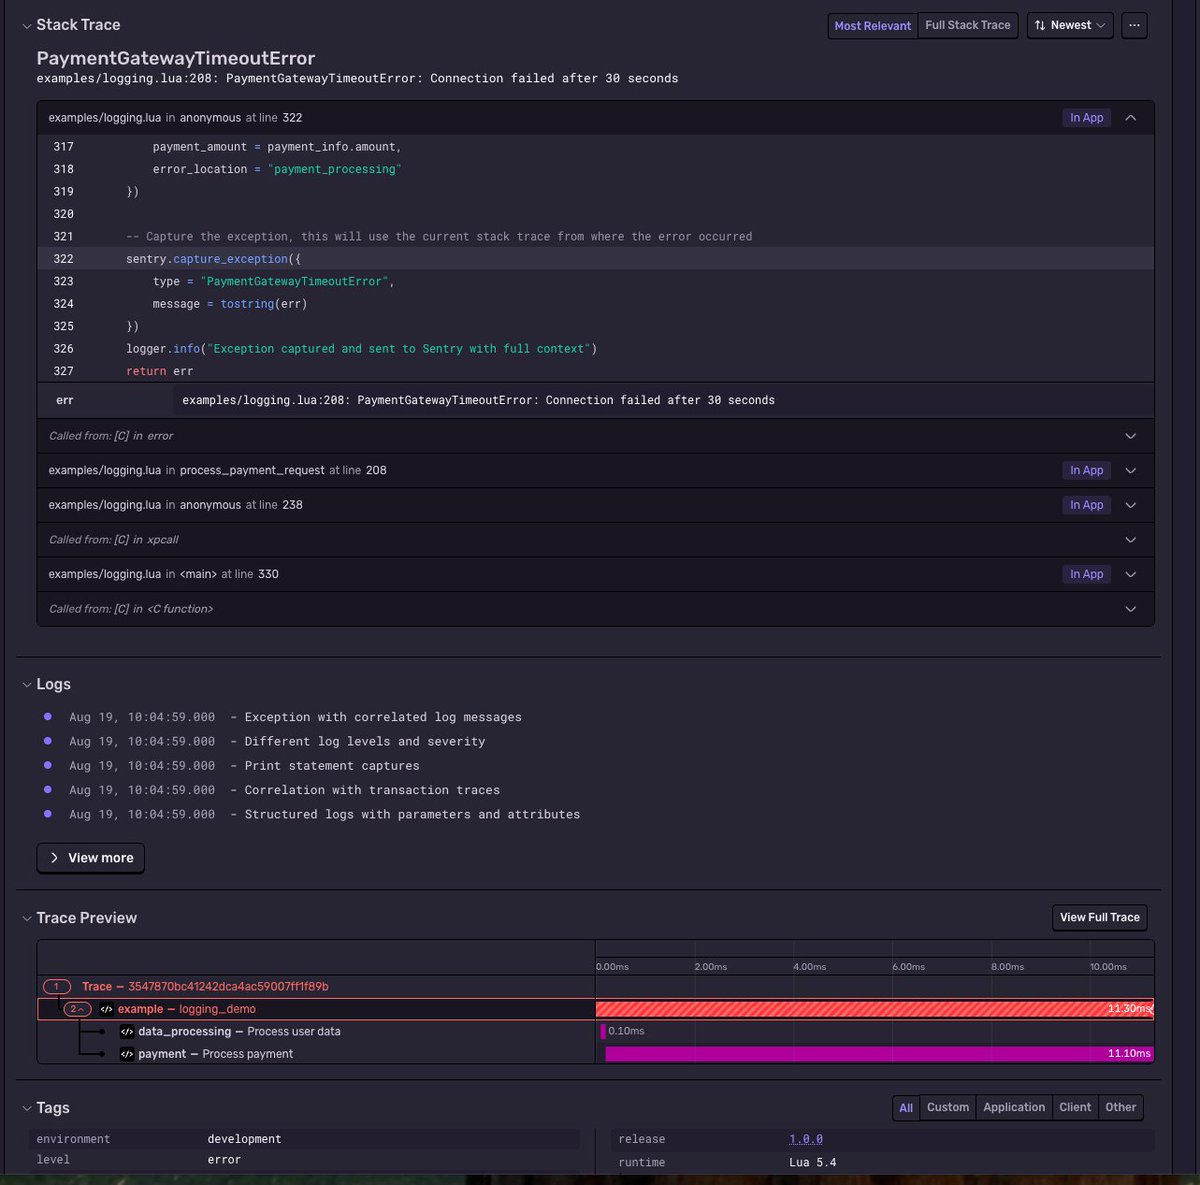Expand the Called from [C] in xpcall frame

(x=1130, y=539)
